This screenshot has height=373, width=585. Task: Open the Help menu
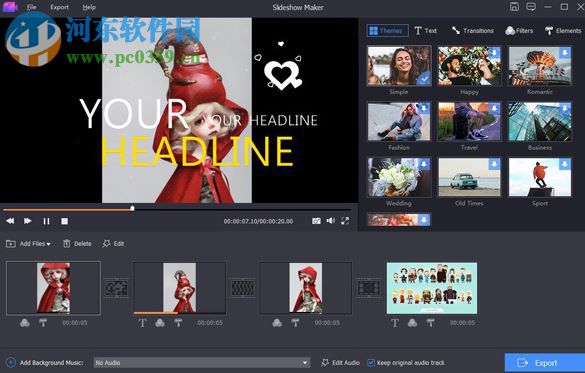pos(89,7)
